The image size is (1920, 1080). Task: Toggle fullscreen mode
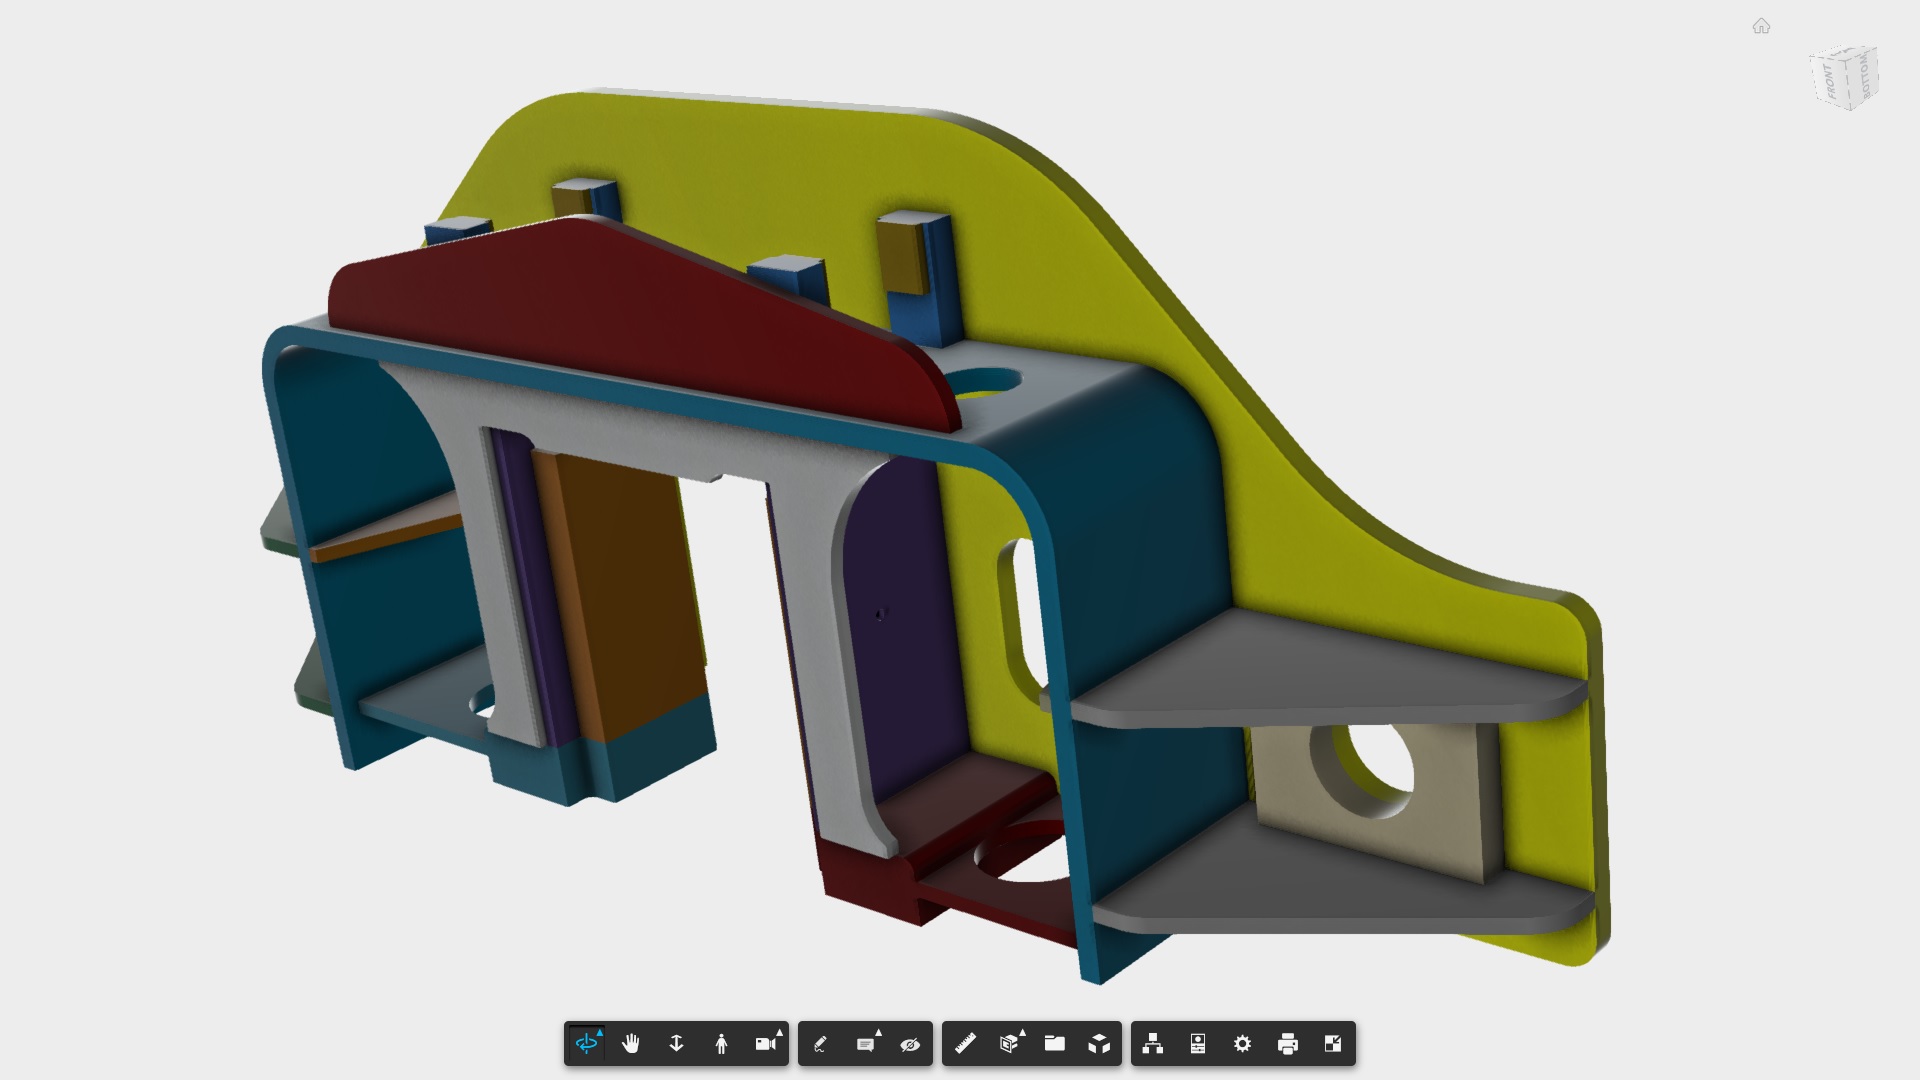tap(1332, 1044)
